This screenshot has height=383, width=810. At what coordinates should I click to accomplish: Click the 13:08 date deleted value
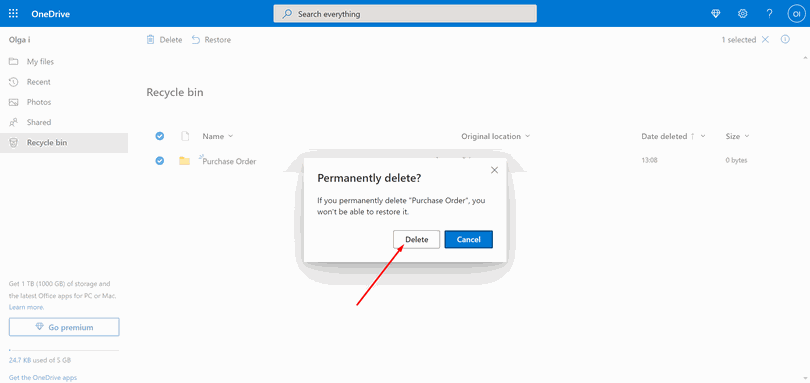point(649,160)
